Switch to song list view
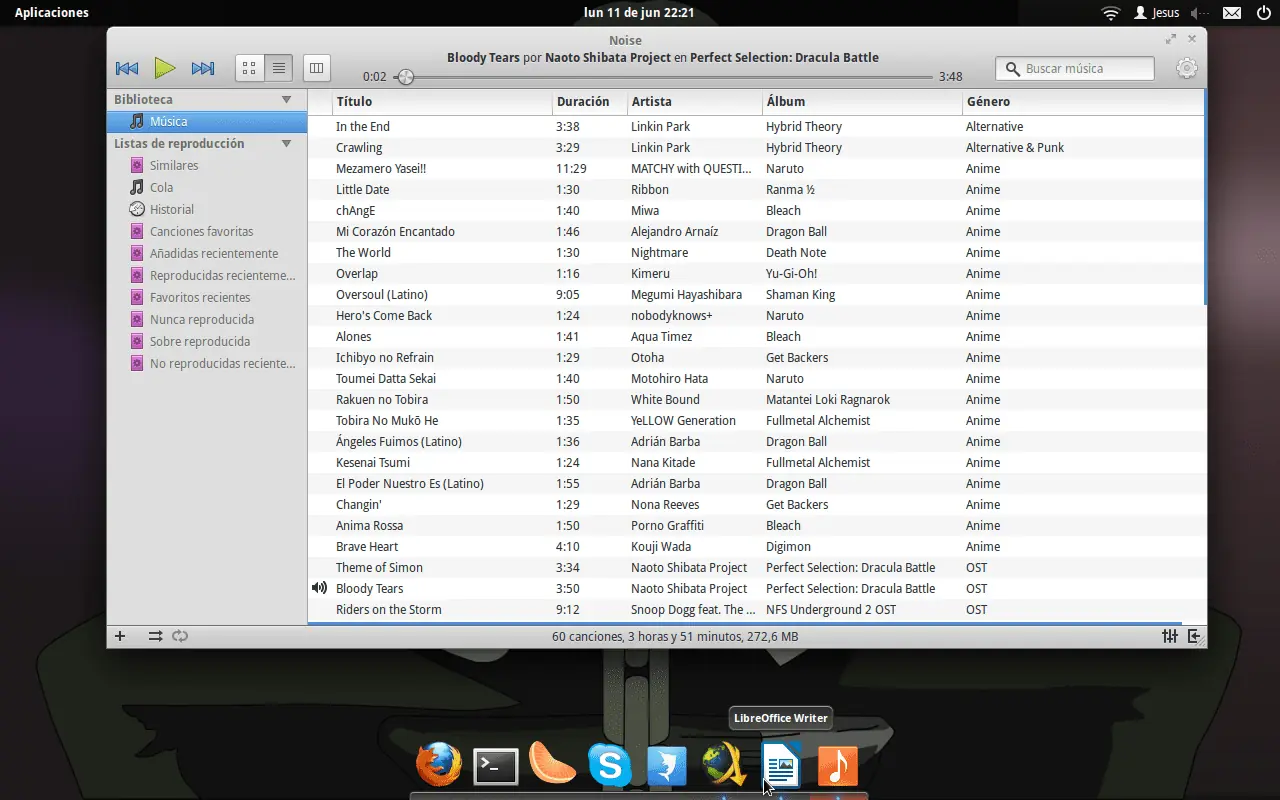The width and height of the screenshot is (1280, 800). click(279, 68)
